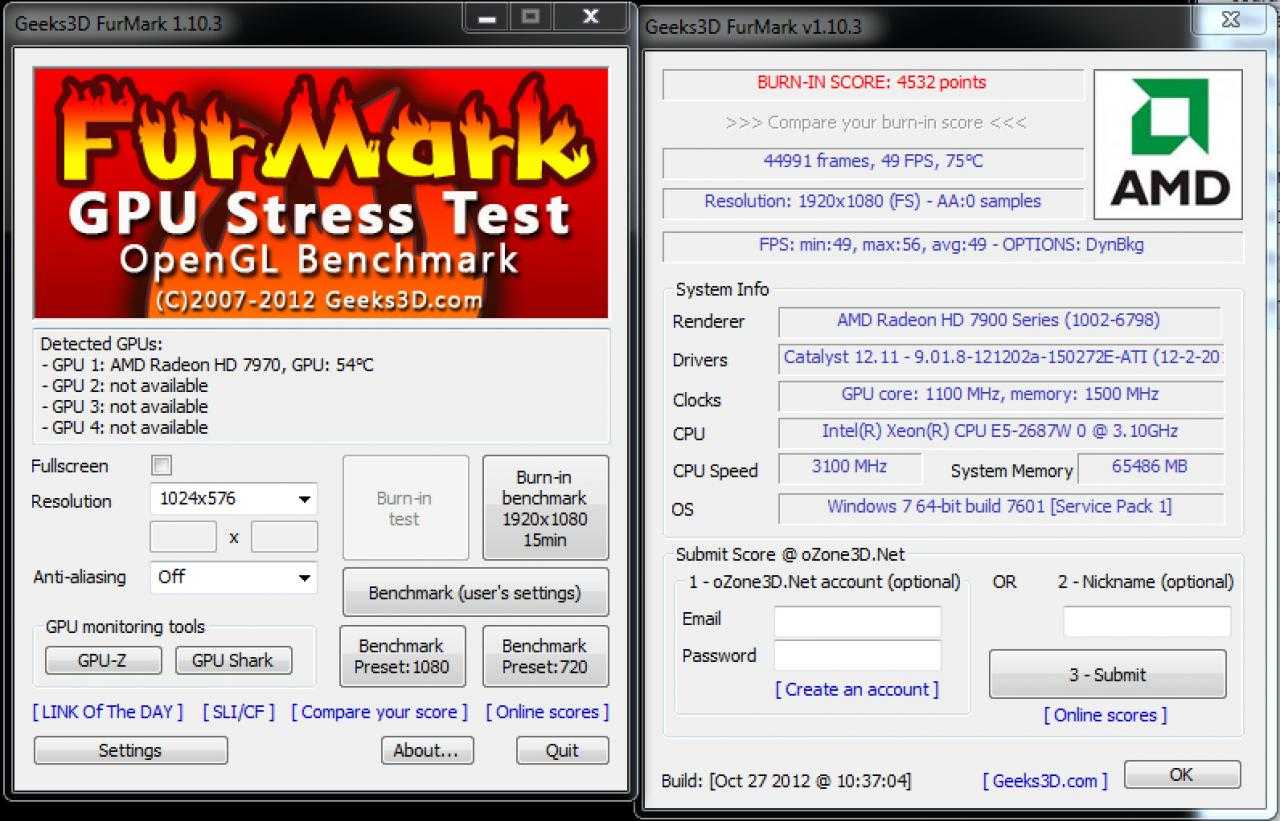Screen dimensions: 1280x821
Task: Click the Create an account link
Action: tap(857, 689)
